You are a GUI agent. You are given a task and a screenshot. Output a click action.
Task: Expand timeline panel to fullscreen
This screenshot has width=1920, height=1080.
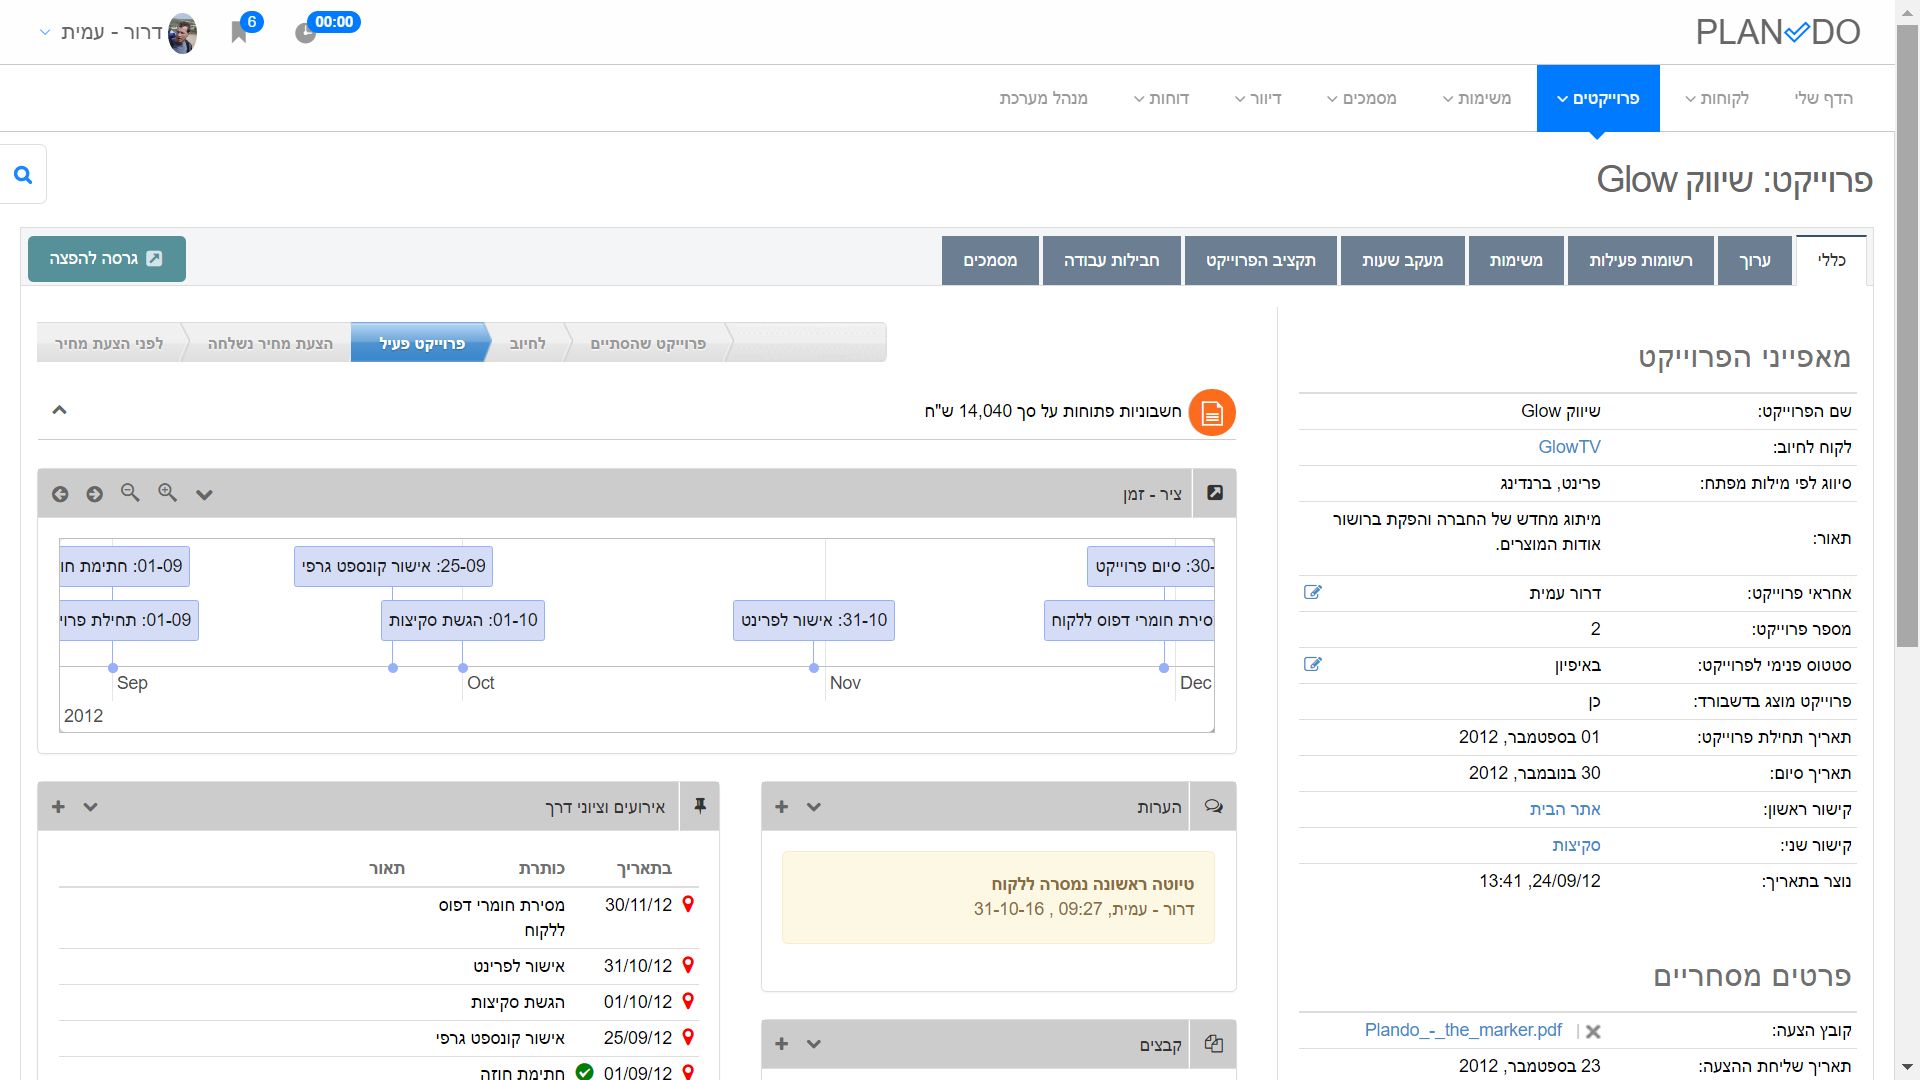click(1214, 493)
